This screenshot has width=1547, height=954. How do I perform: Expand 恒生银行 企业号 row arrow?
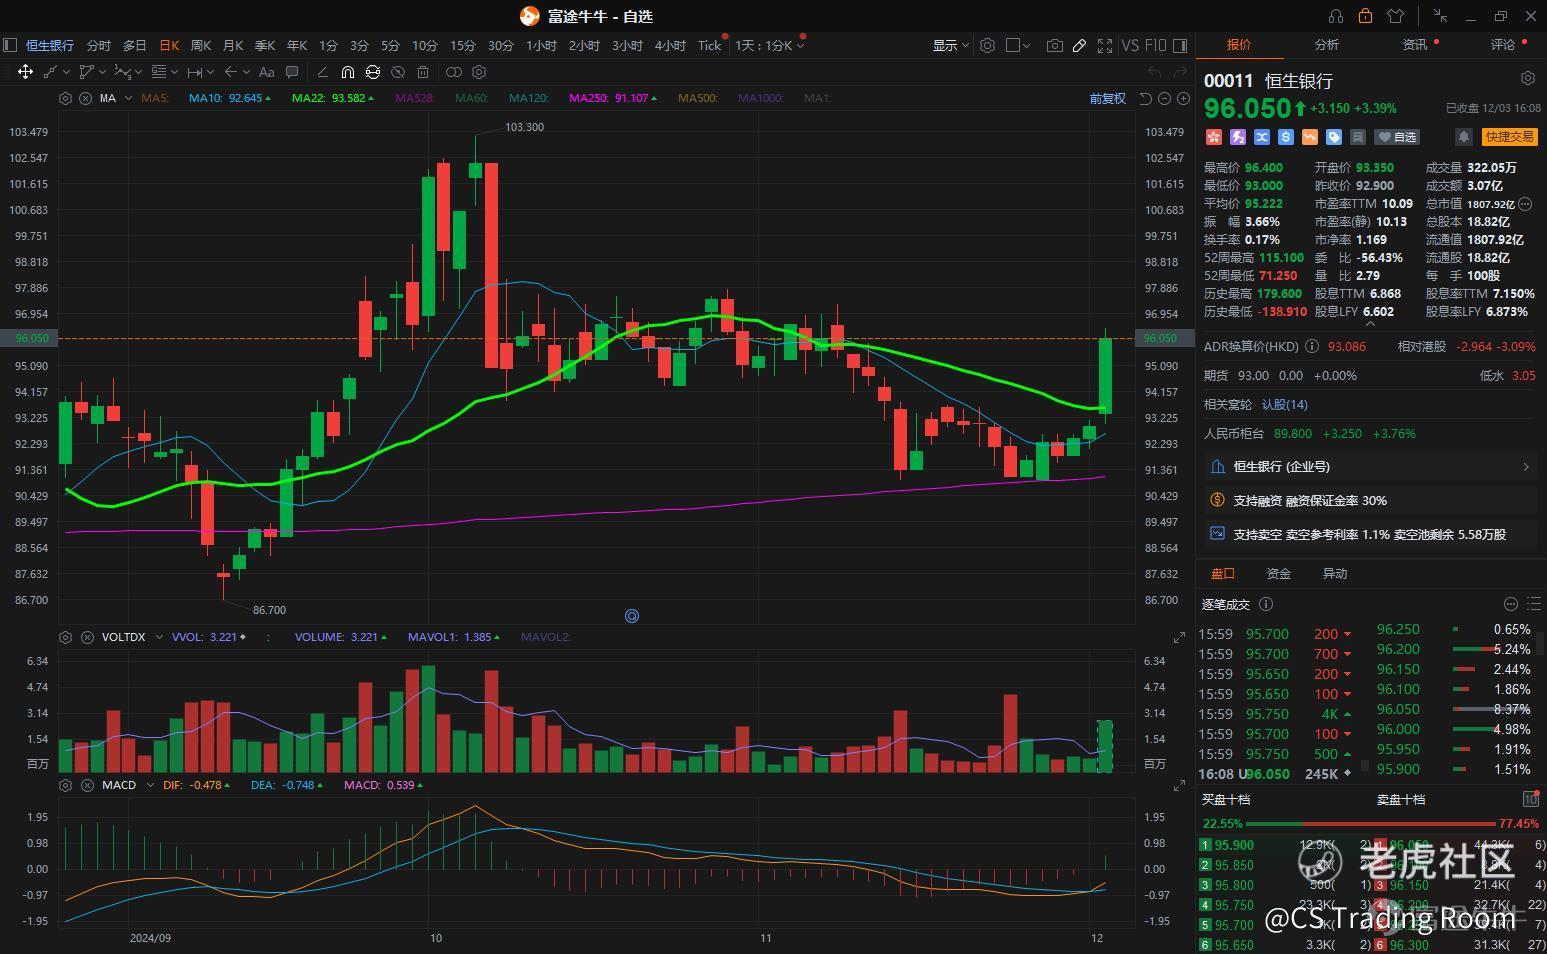1526,467
